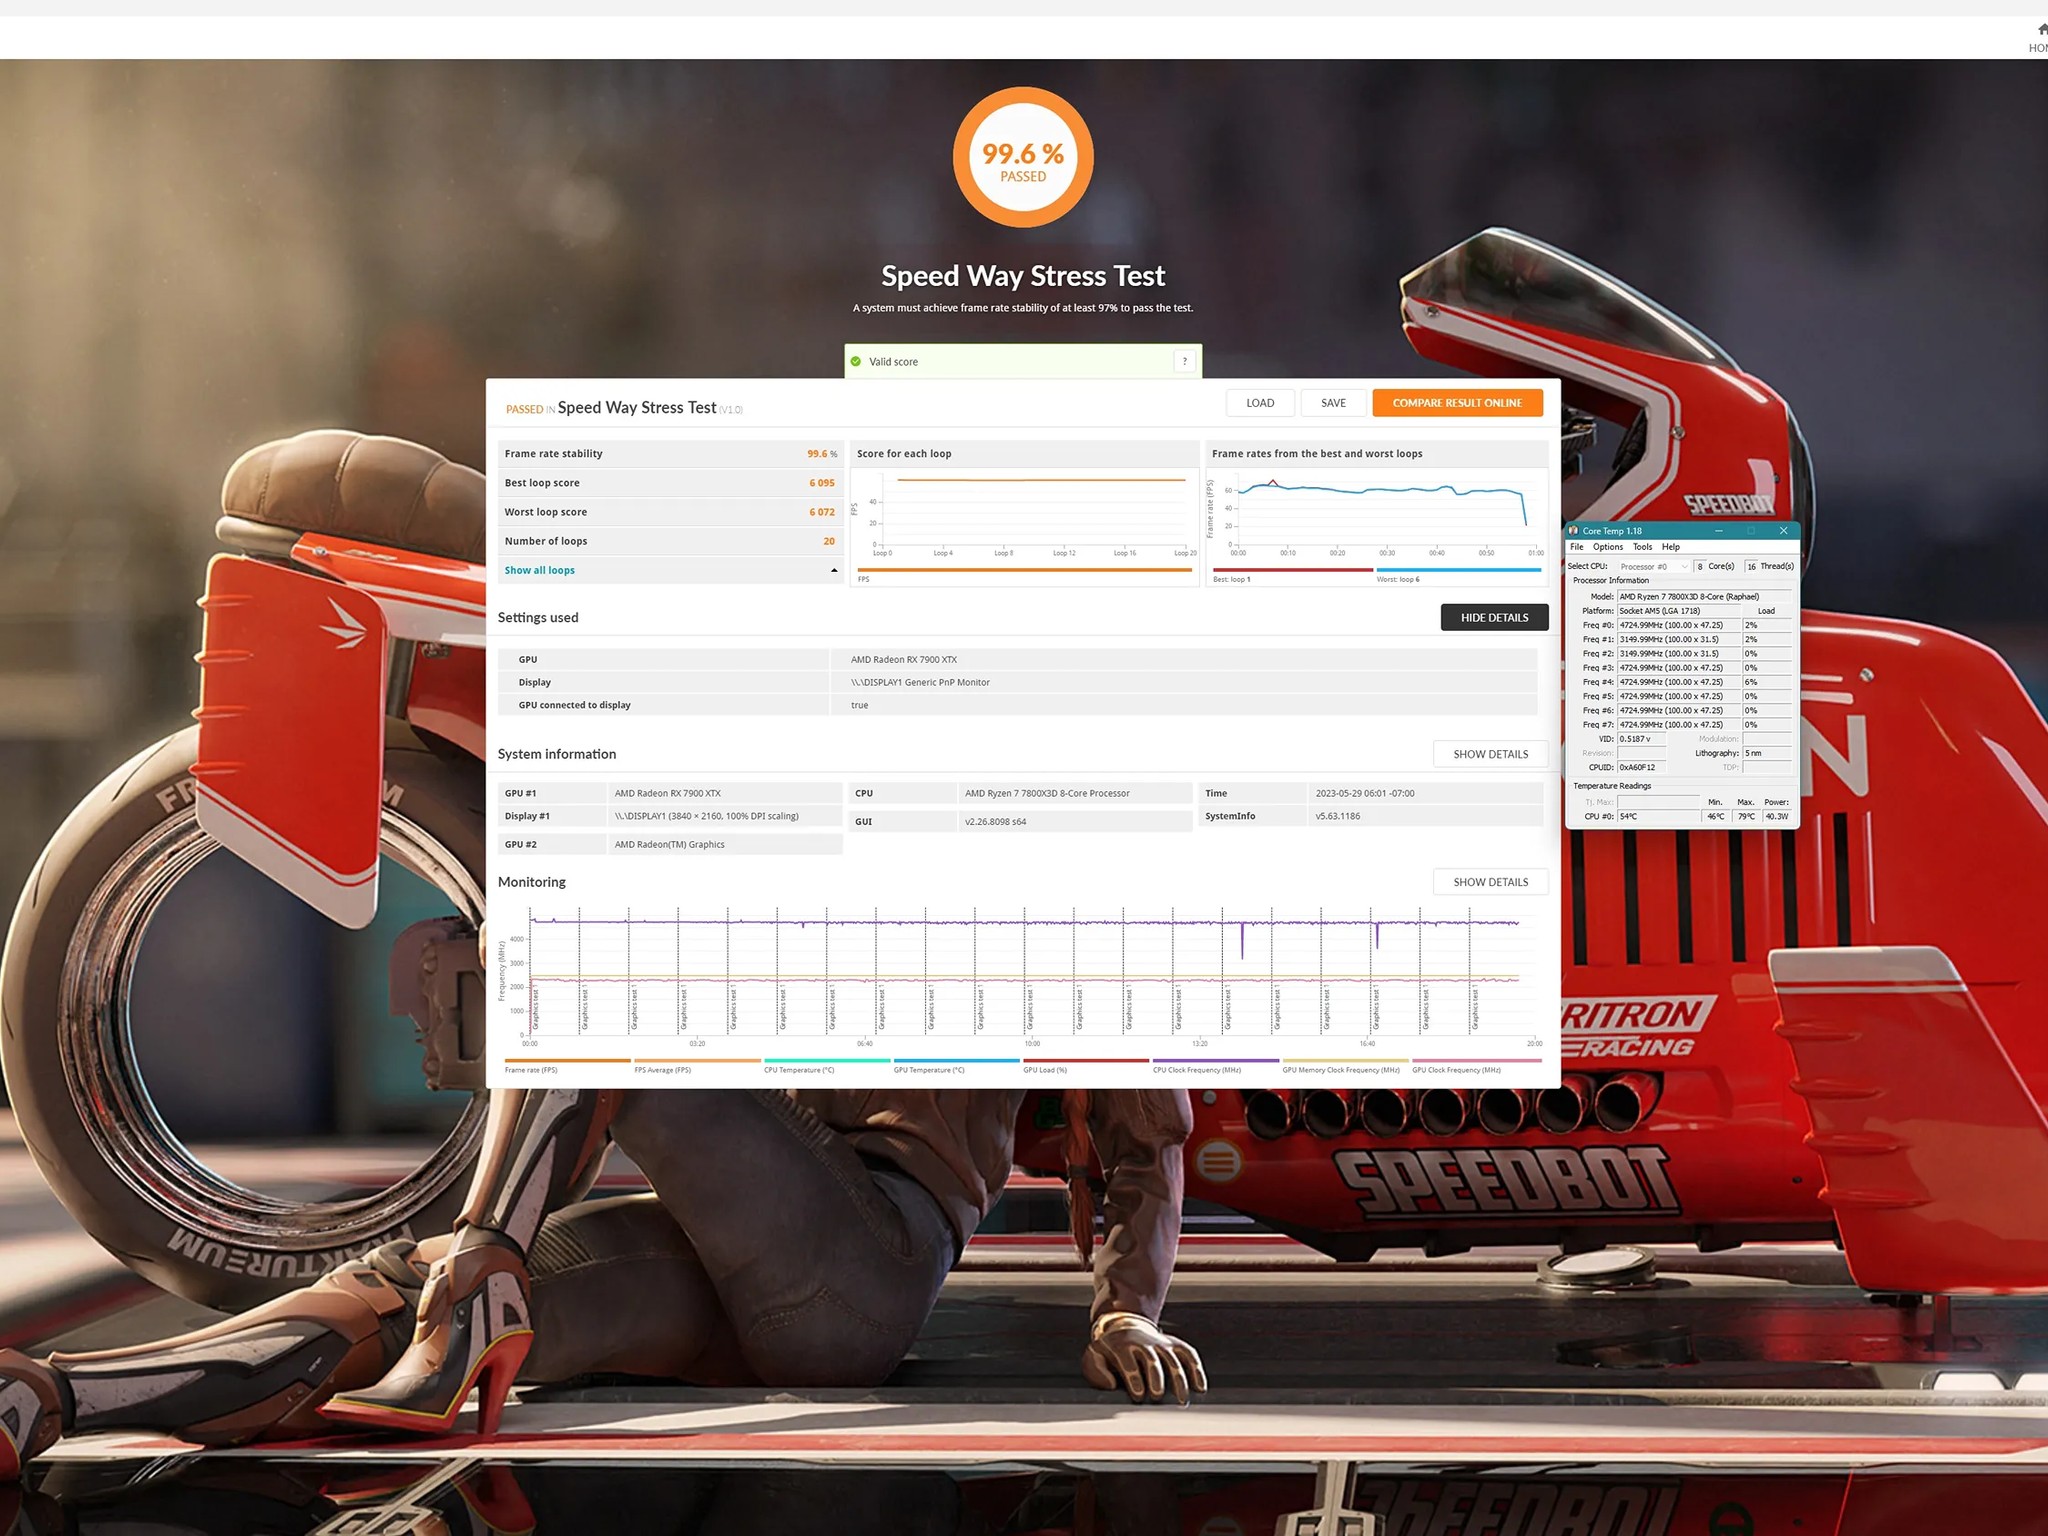Click the blue Worst: loop 6 legend bar

tap(1459, 570)
